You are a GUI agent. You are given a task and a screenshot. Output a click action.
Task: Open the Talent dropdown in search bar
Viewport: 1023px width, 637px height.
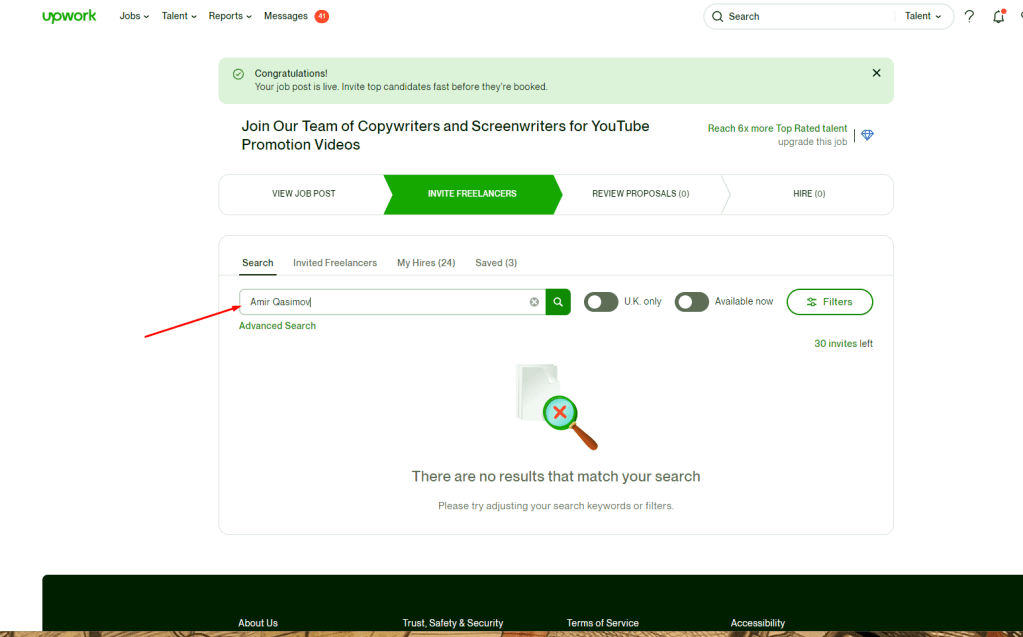click(x=923, y=16)
